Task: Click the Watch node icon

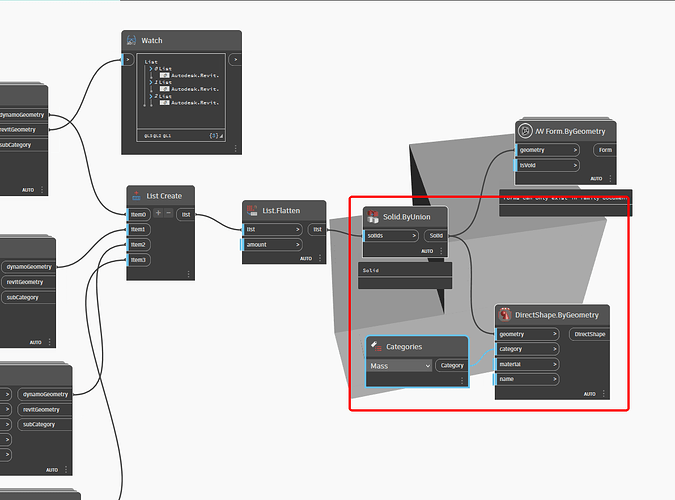Action: (131, 40)
